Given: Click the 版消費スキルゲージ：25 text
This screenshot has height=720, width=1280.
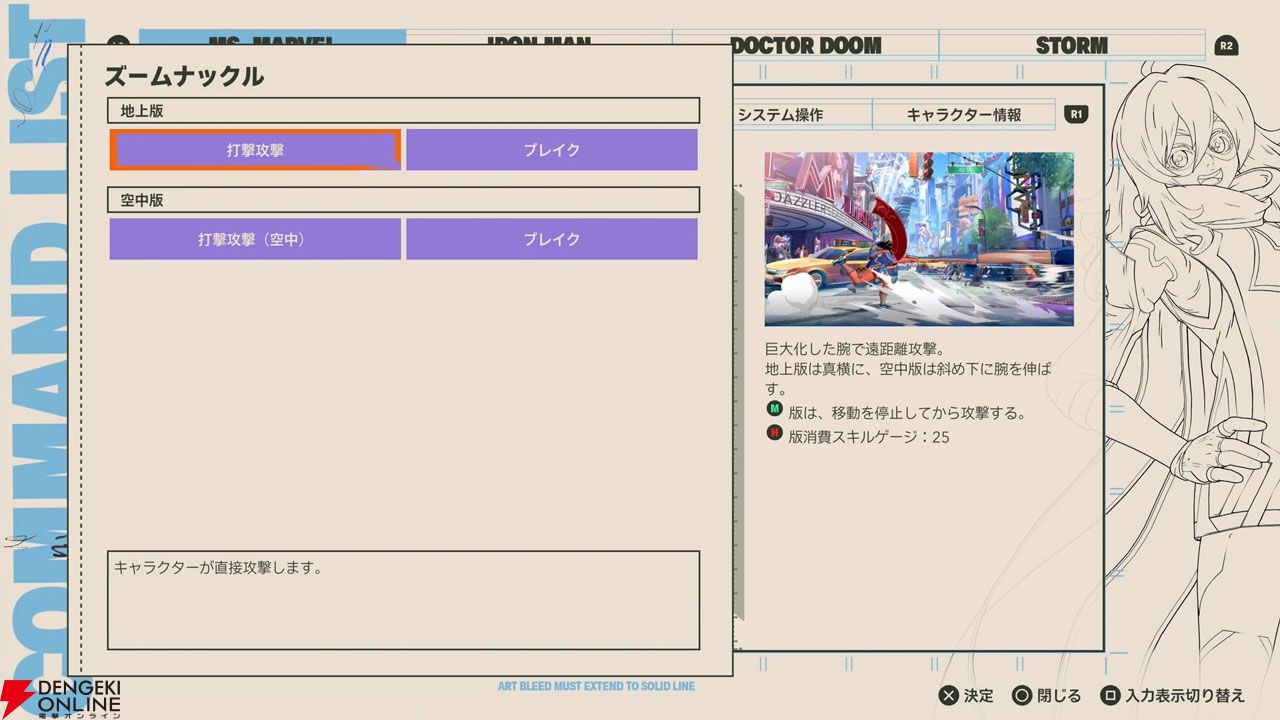Looking at the screenshot, I should pos(869,436).
